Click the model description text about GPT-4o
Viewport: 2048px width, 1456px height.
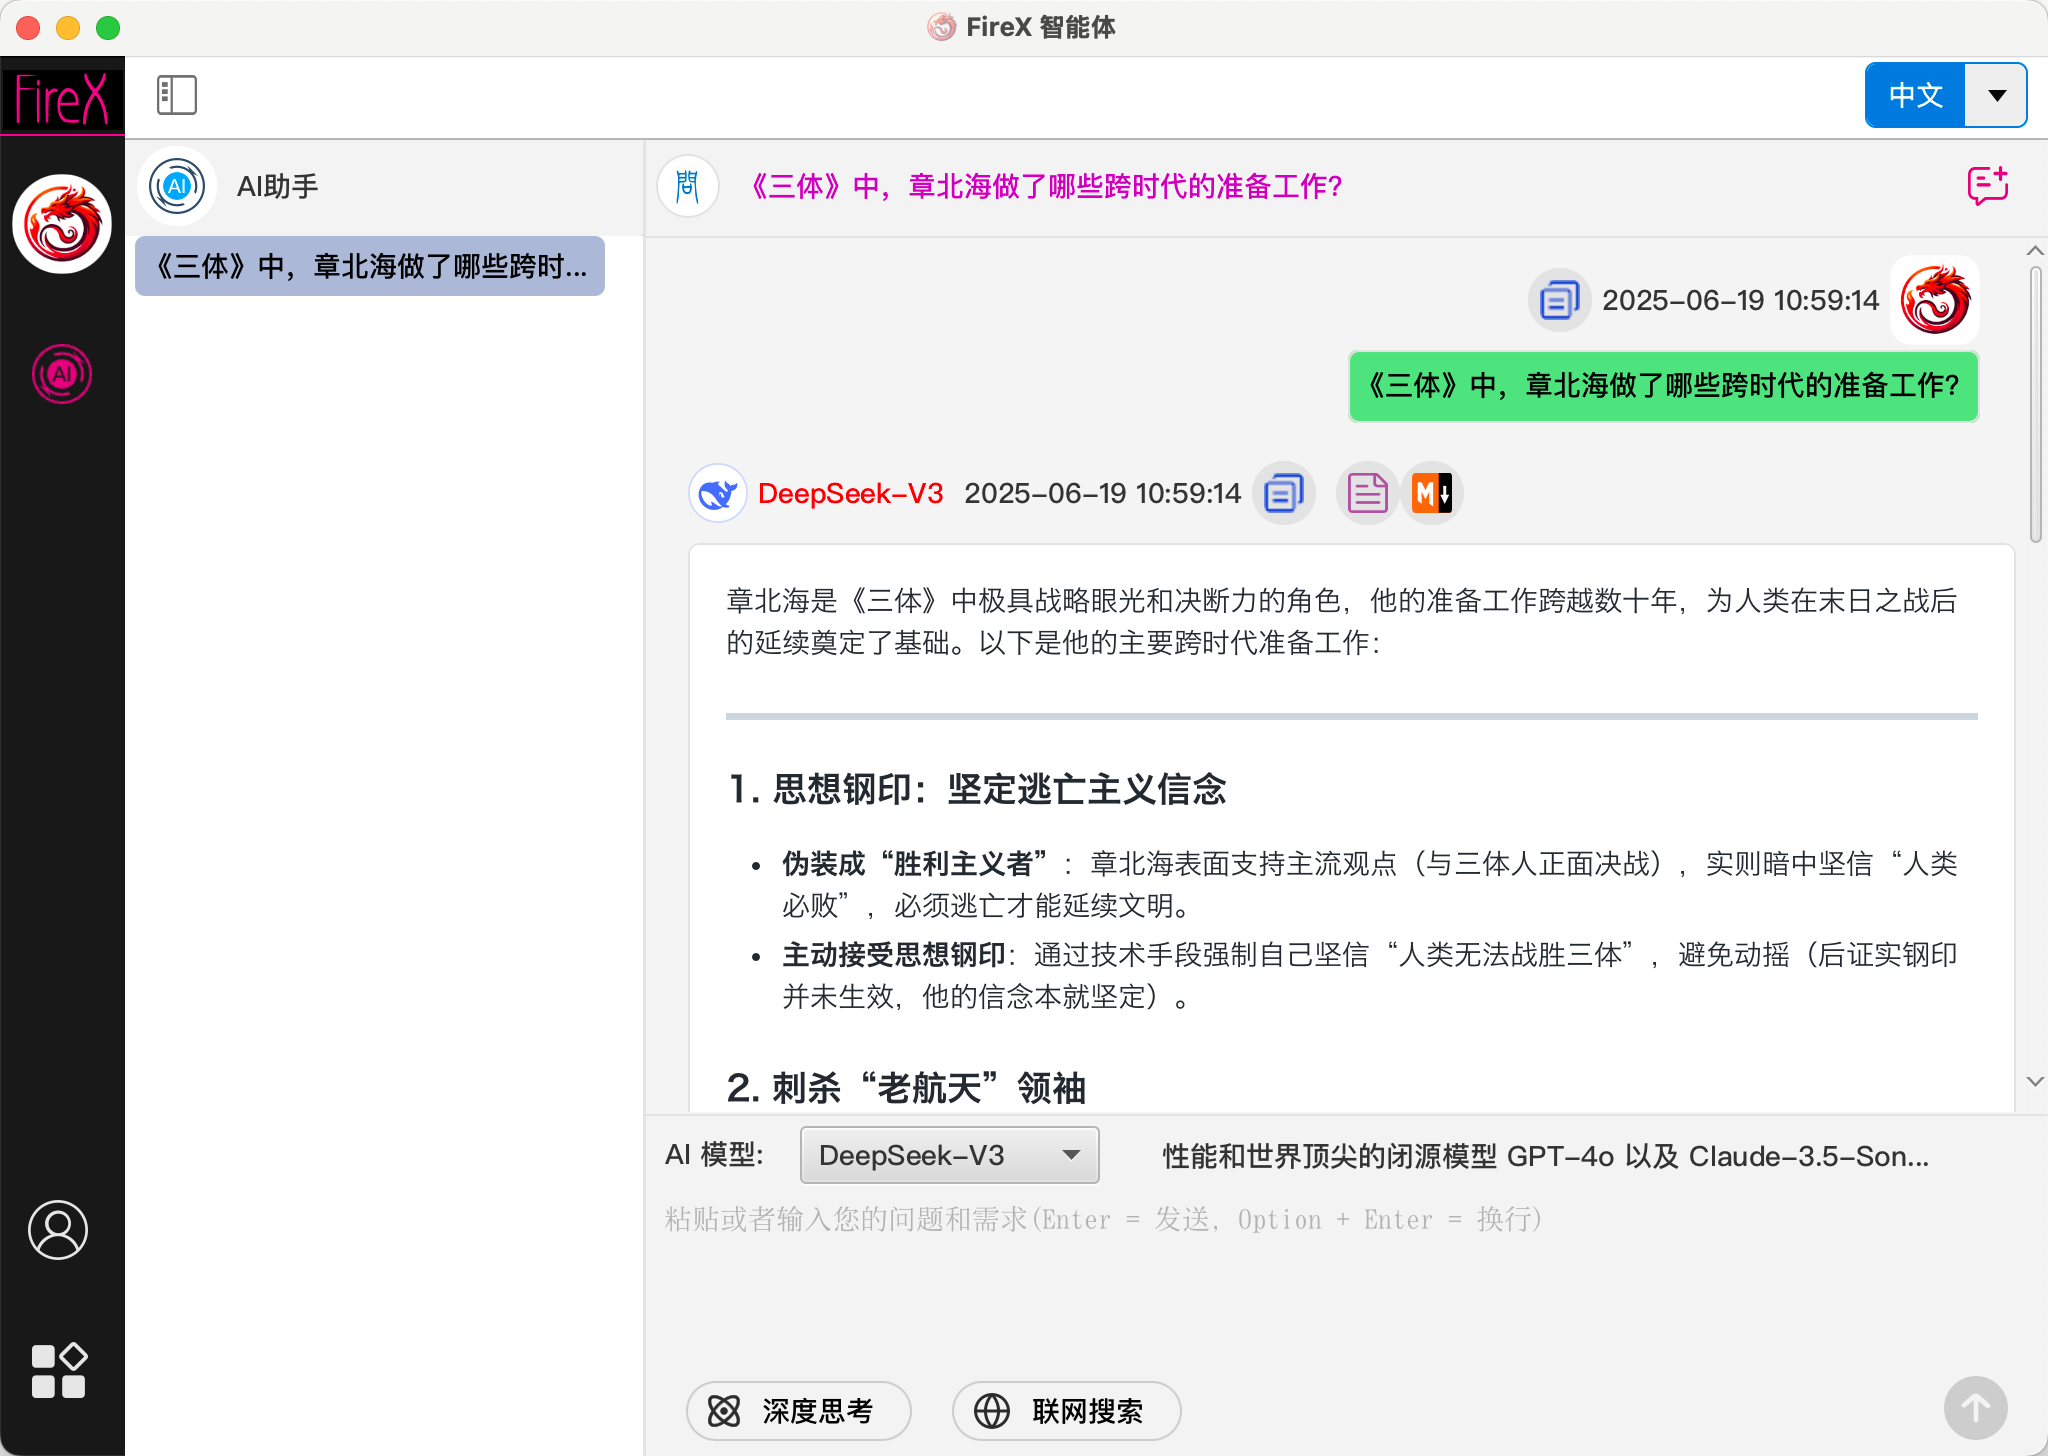pos(1545,1156)
